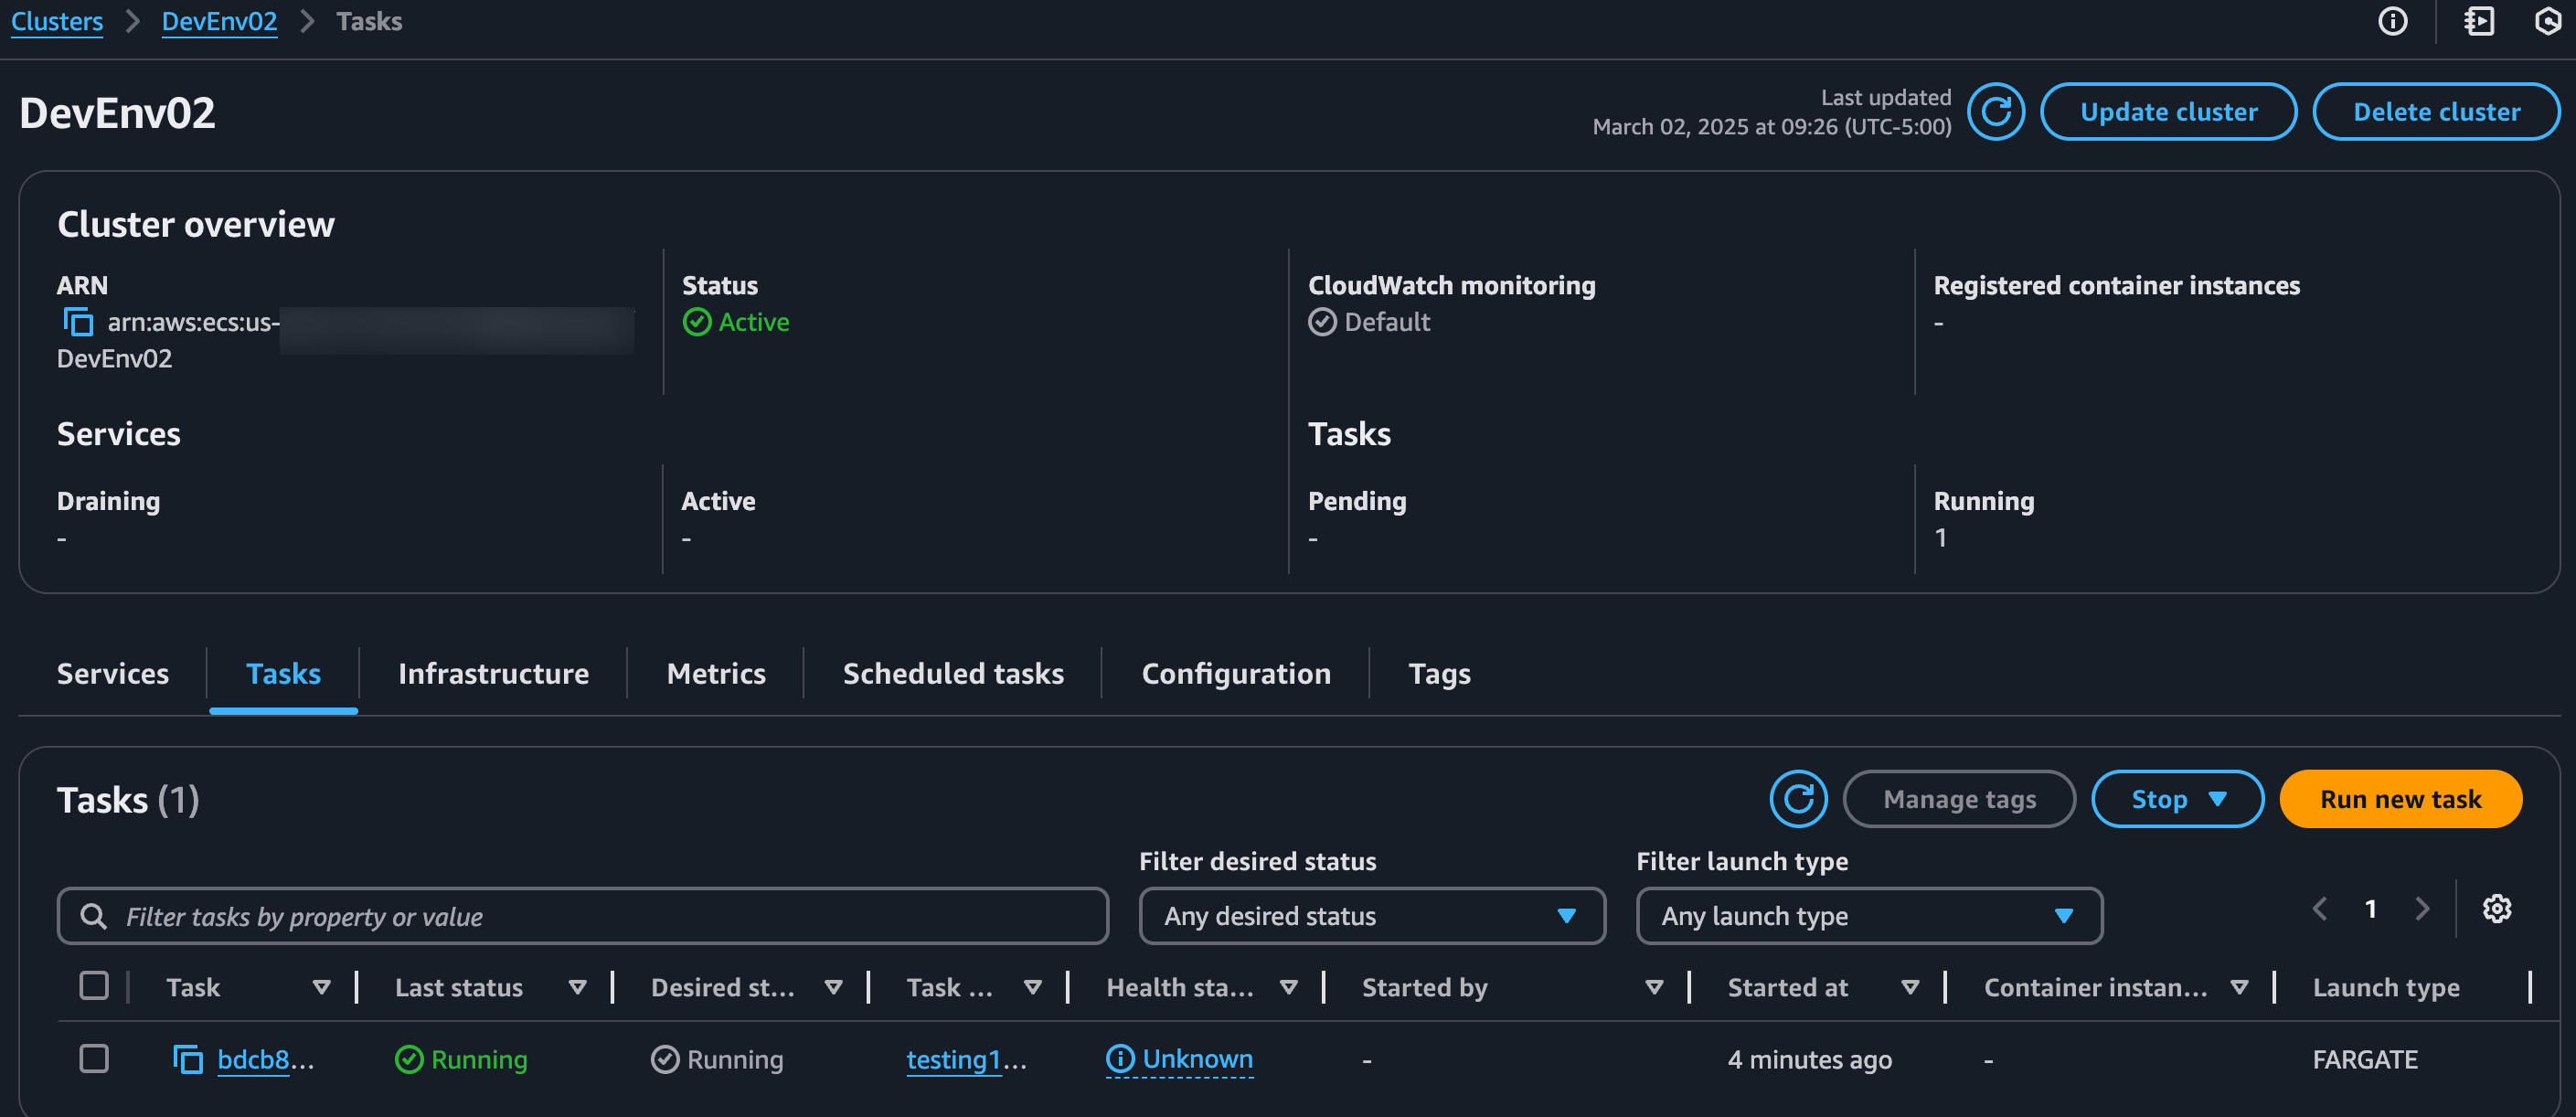Click the cluster refresh icon near Last updated
This screenshot has width=2576, height=1117.
pyautogui.click(x=1996, y=112)
